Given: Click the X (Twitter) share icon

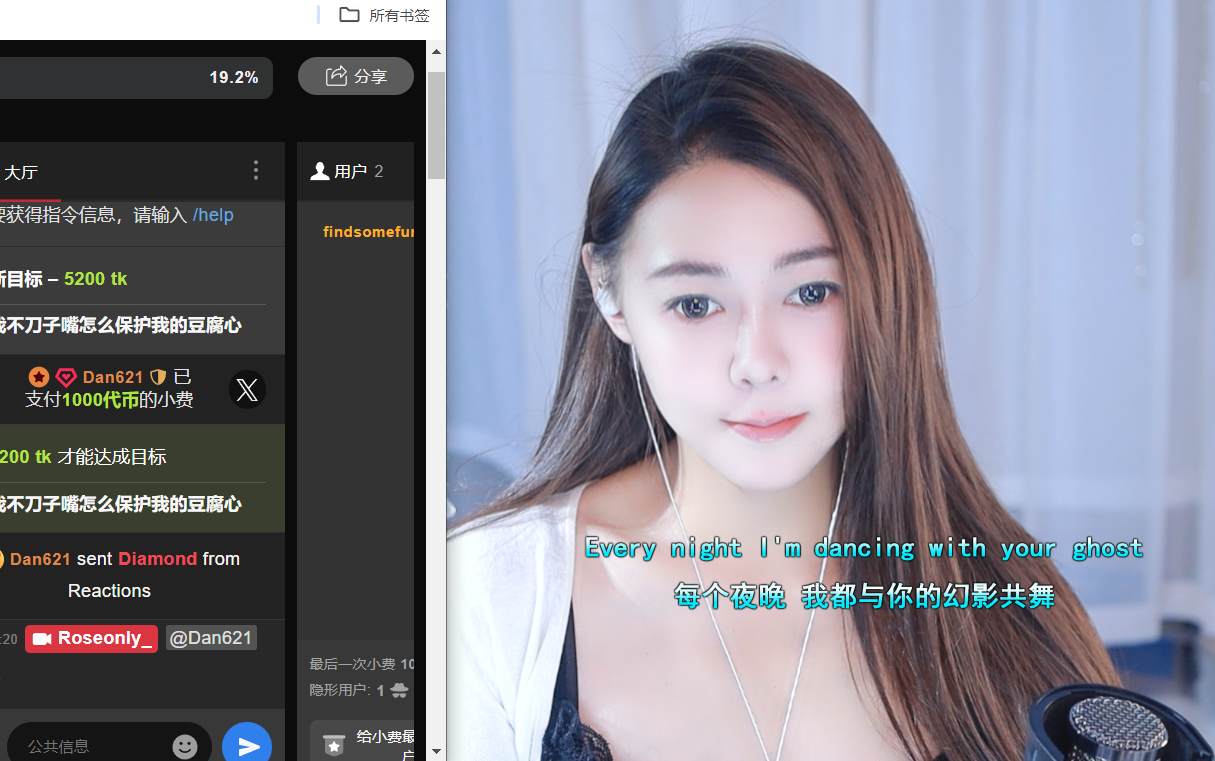Looking at the screenshot, I should [247, 389].
